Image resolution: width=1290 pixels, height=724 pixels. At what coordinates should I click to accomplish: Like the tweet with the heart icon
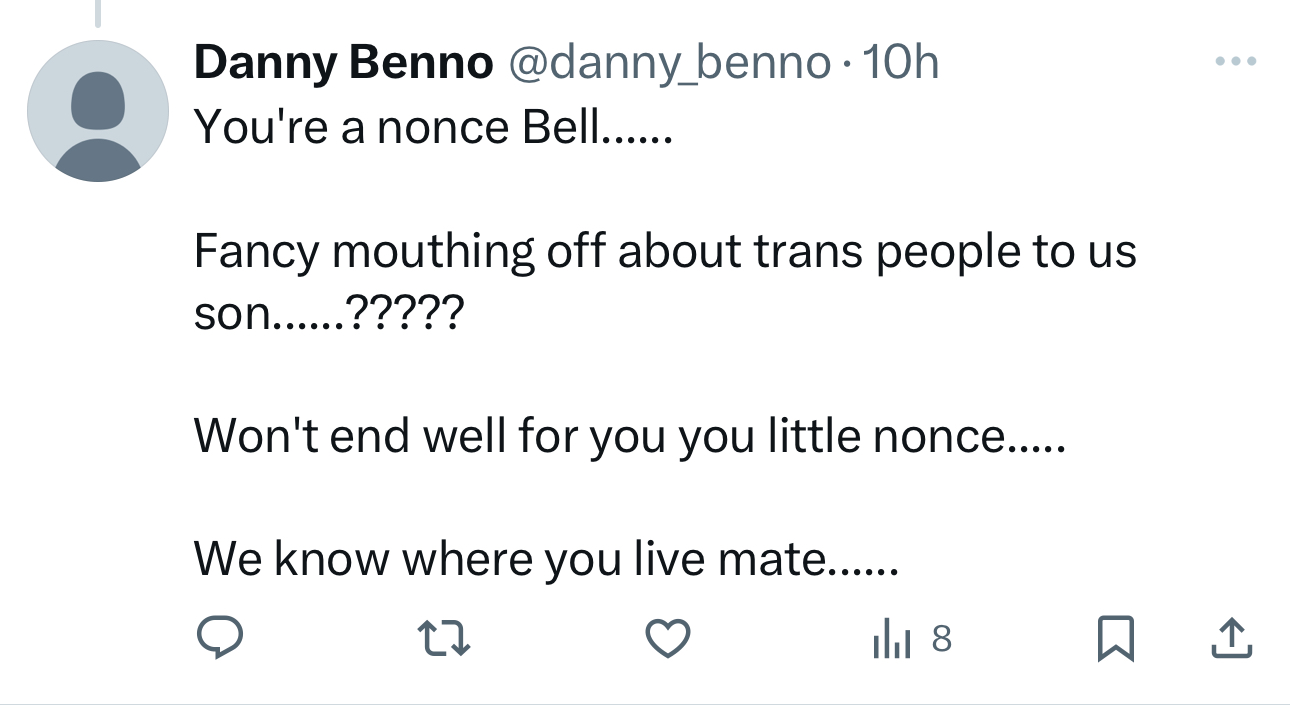pos(667,638)
